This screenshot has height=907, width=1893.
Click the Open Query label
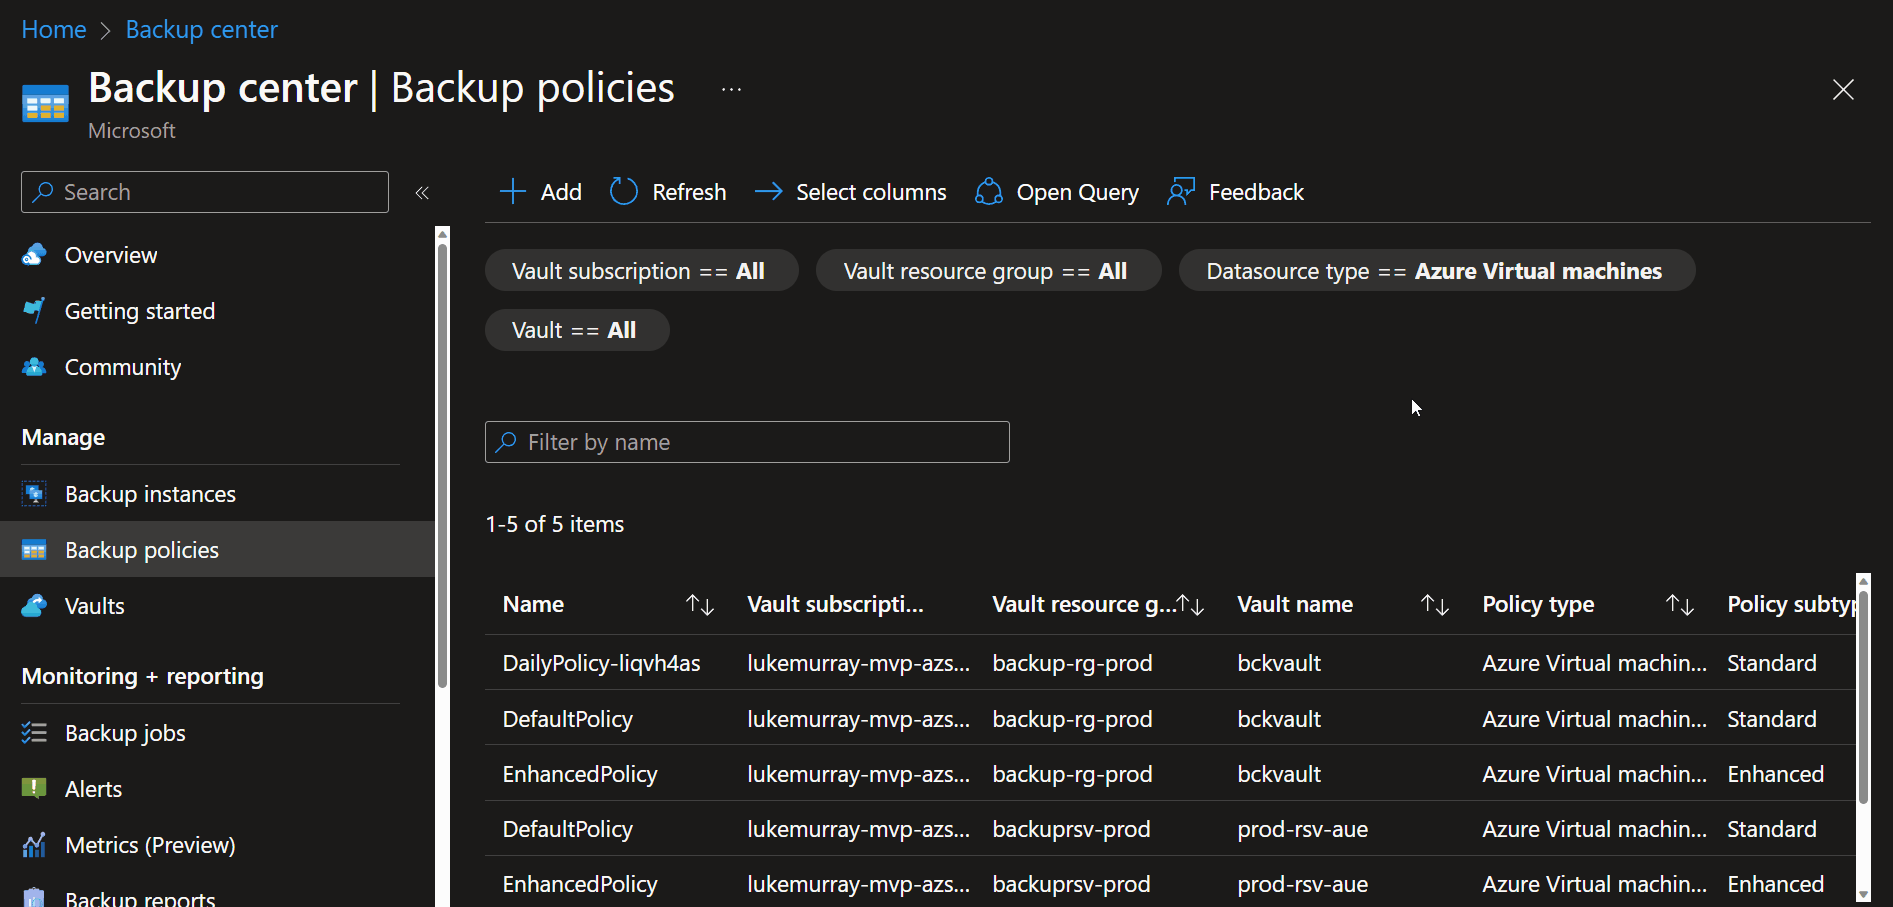(x=1077, y=192)
